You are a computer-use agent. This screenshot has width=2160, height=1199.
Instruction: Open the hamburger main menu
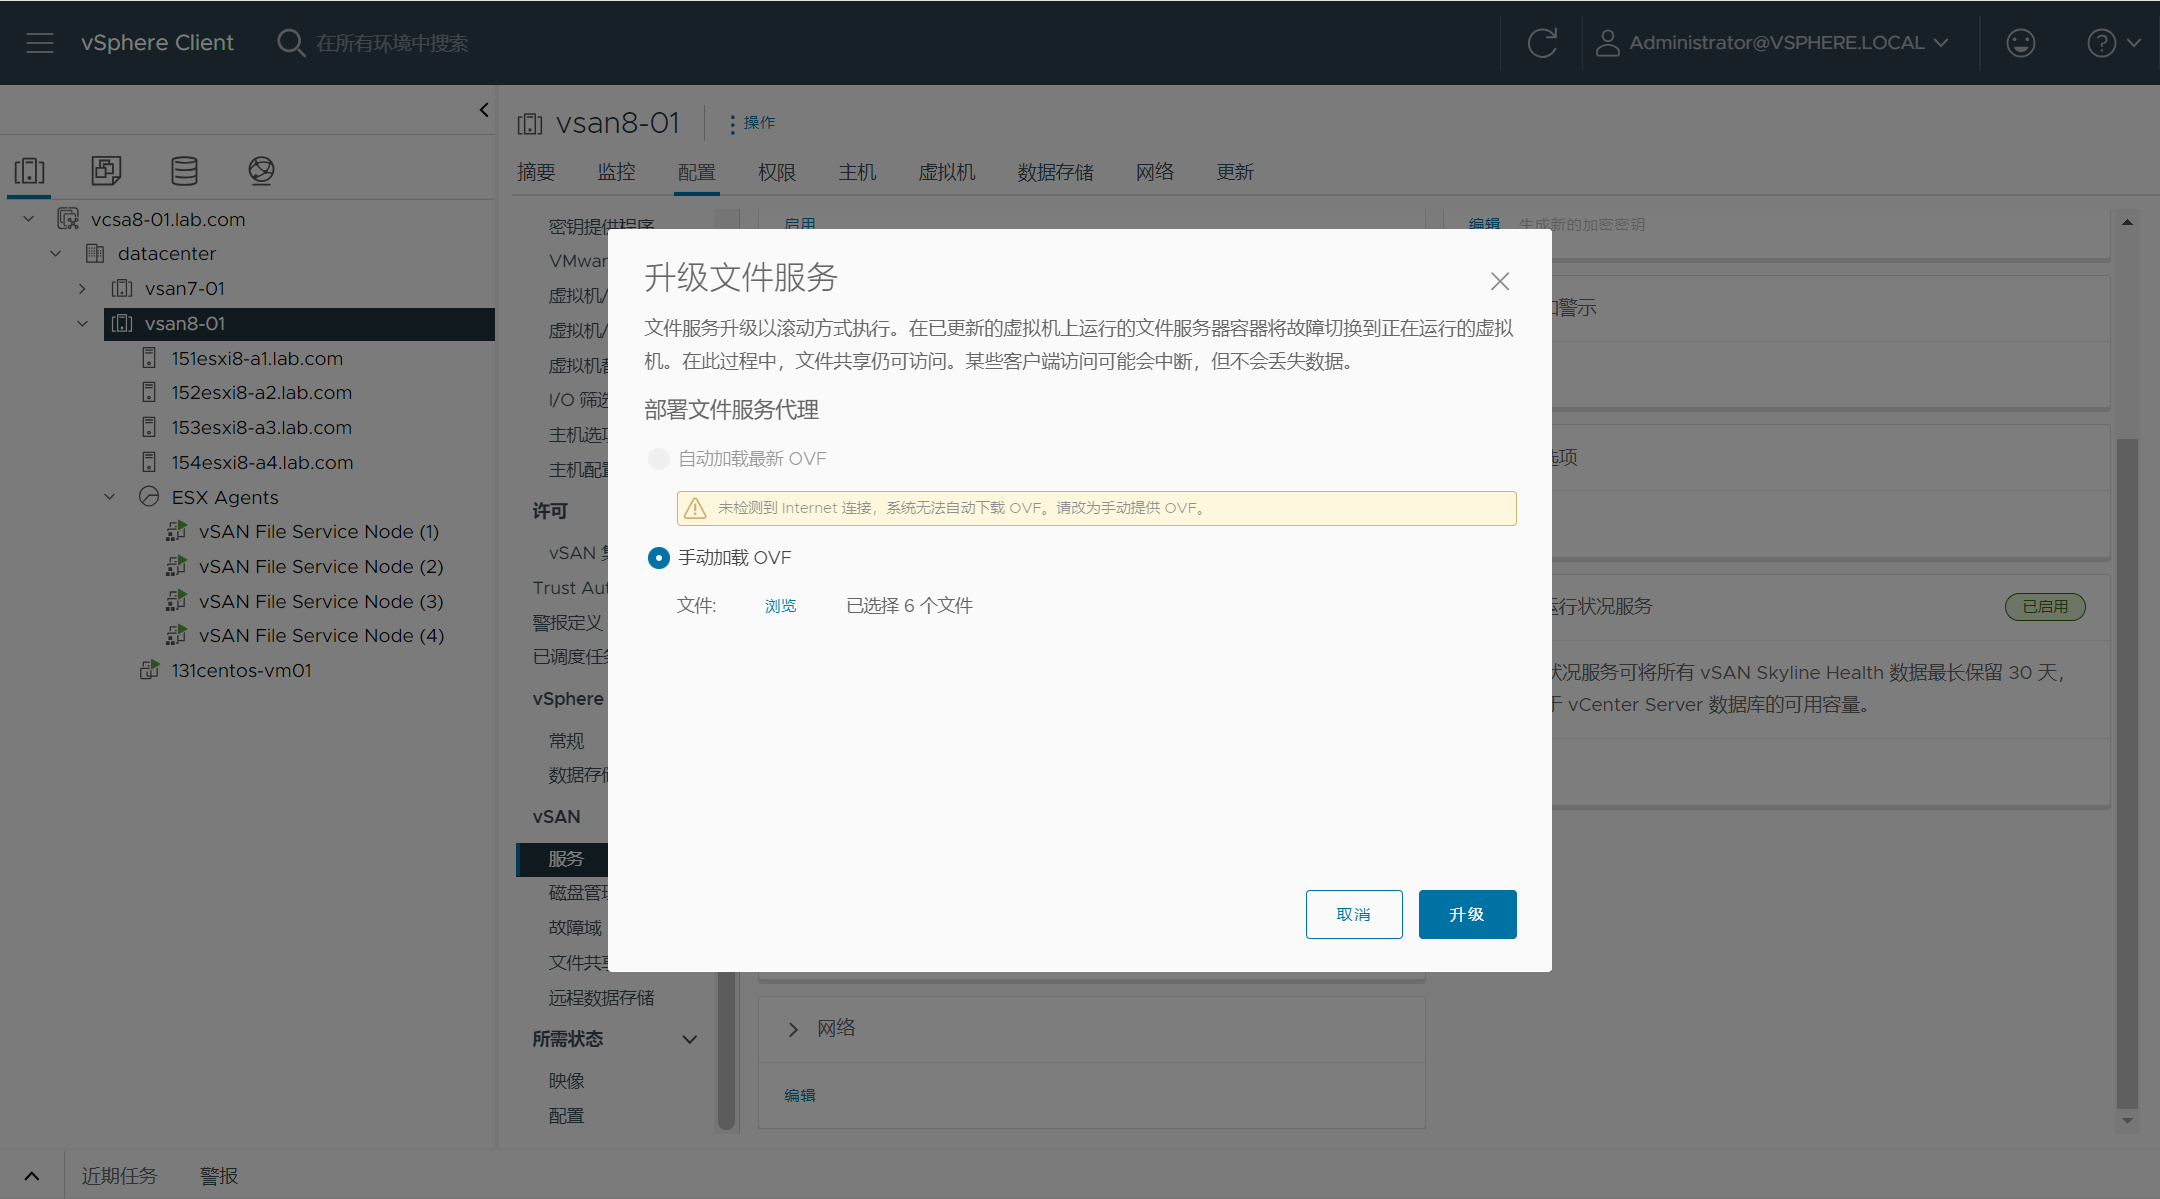click(x=40, y=43)
